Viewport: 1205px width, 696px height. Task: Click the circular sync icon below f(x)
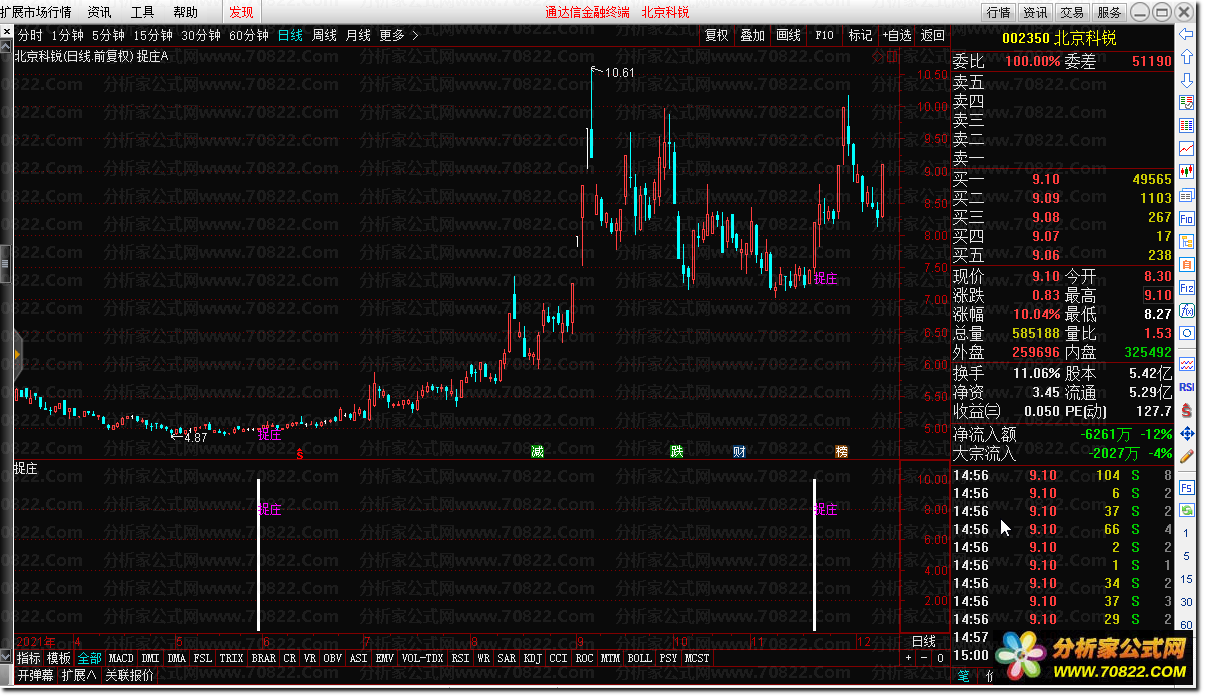coord(1186,333)
